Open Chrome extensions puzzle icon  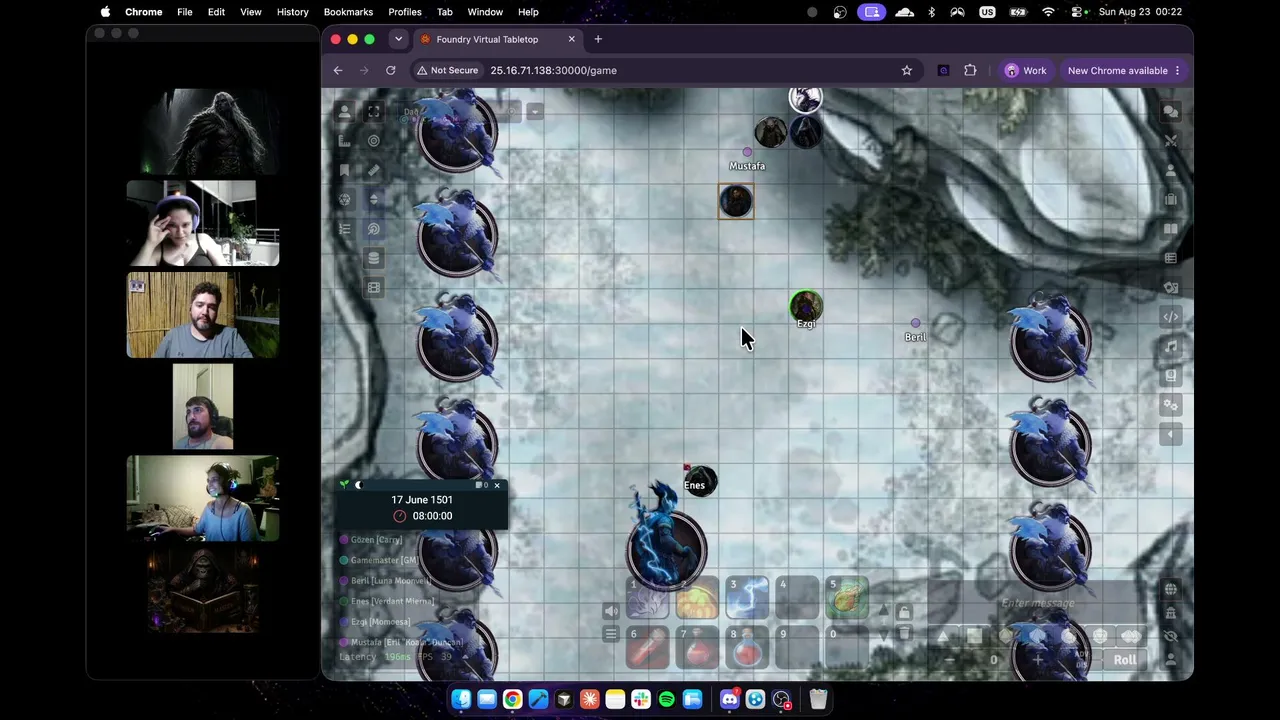coord(970,71)
